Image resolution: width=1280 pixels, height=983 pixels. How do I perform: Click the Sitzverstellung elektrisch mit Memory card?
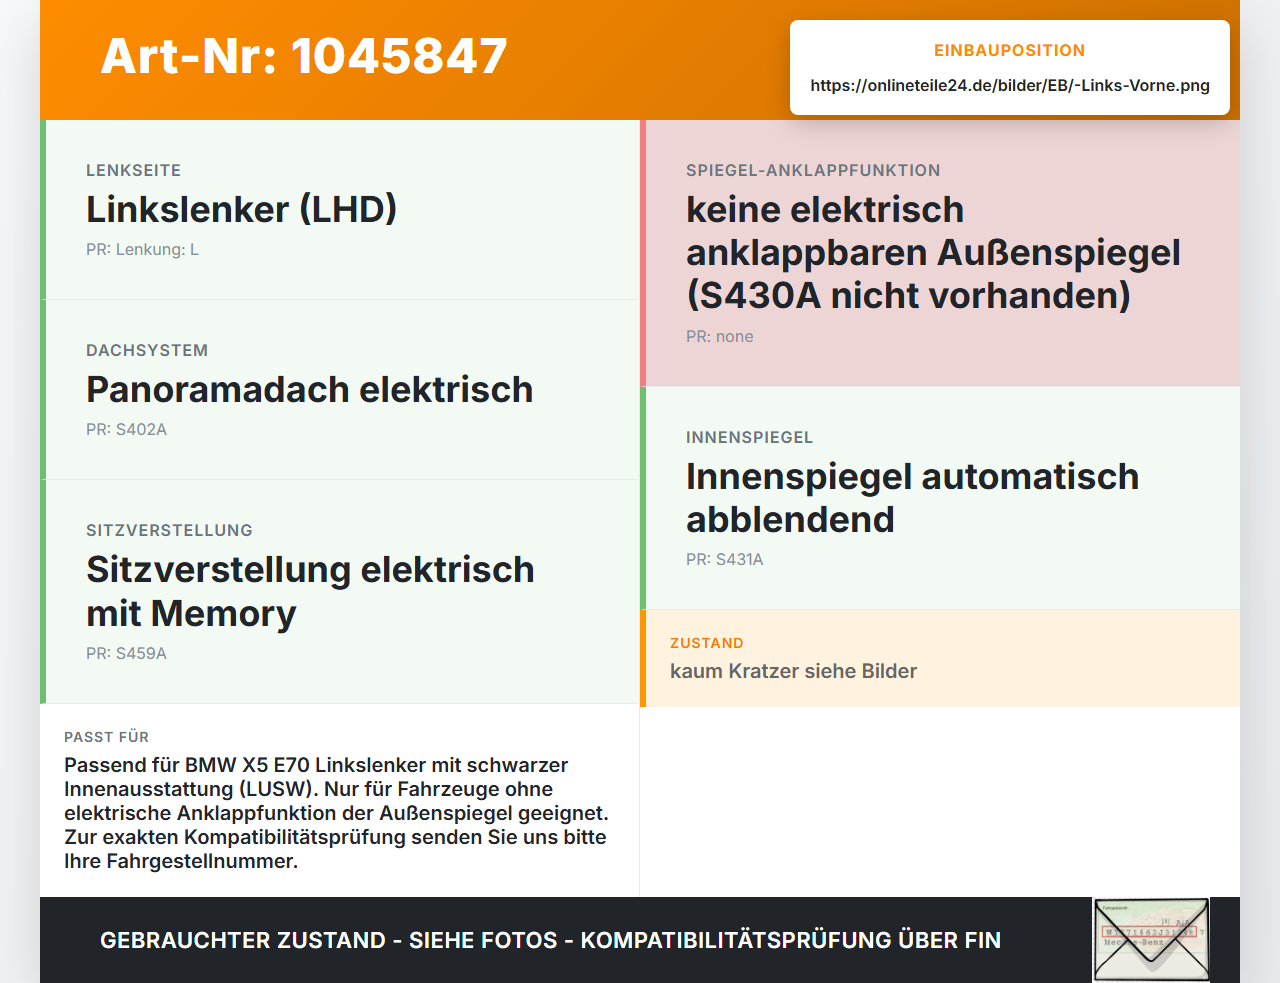coord(340,592)
